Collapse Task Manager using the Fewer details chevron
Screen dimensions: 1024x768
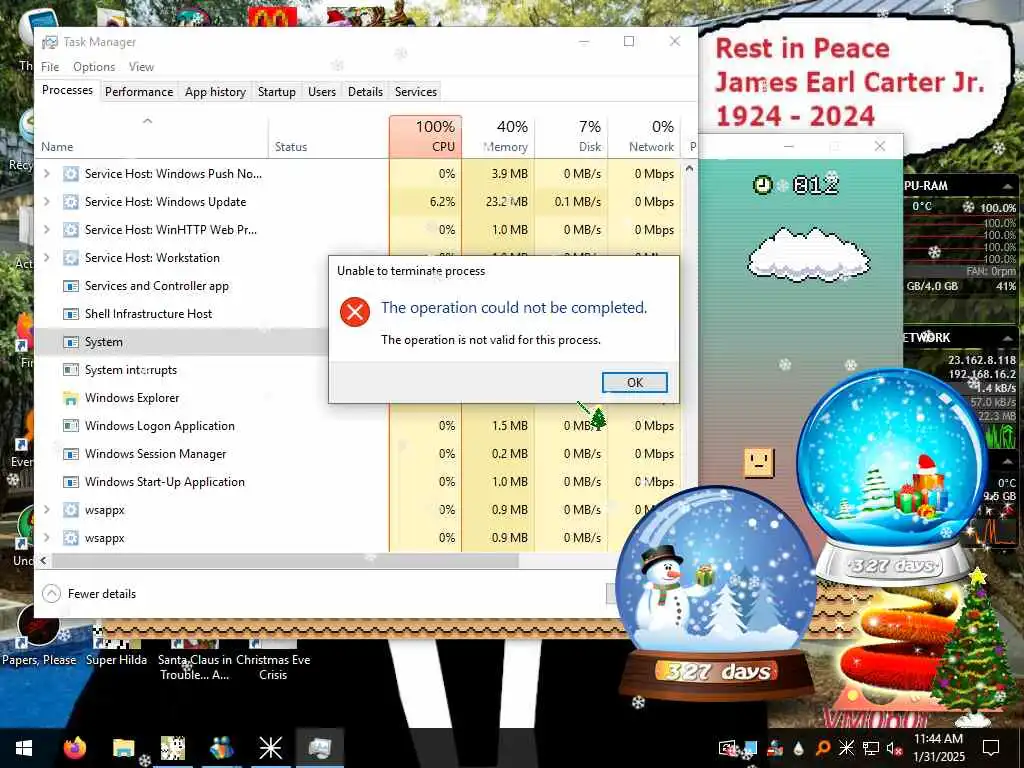click(x=51, y=594)
